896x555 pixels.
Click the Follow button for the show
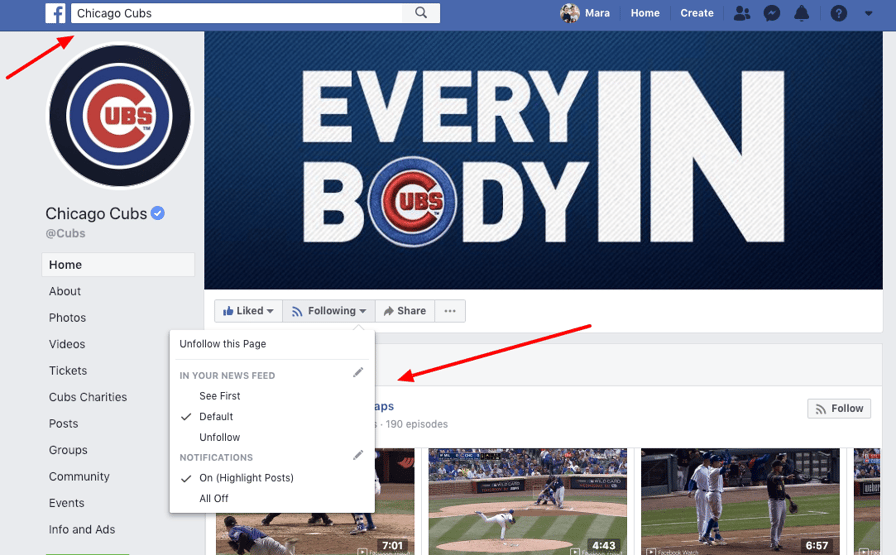pyautogui.click(x=839, y=409)
